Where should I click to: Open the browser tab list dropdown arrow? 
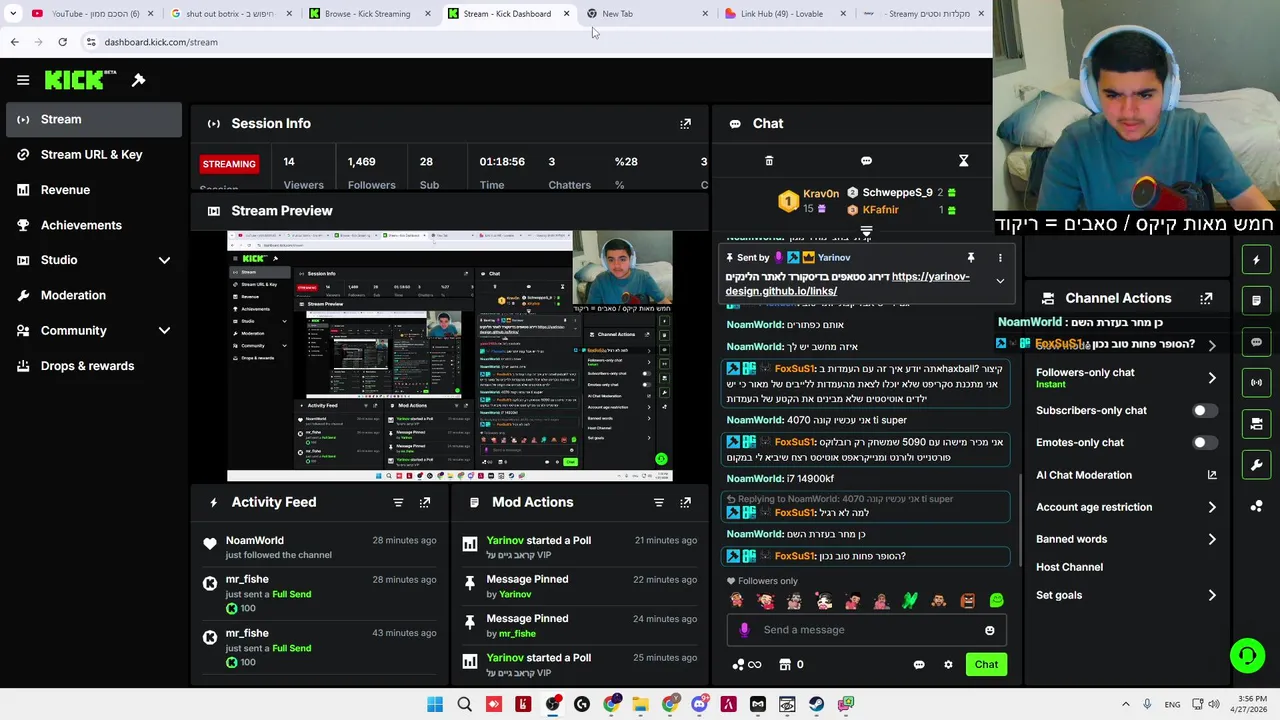click(x=13, y=14)
